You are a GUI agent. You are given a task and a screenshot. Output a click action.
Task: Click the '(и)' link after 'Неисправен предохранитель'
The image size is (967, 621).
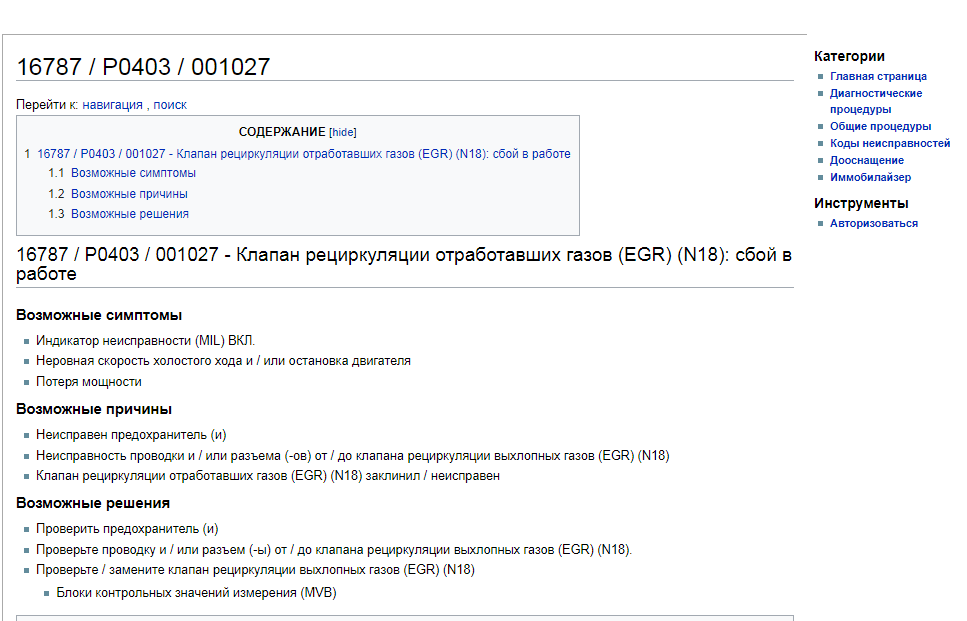pos(218,435)
